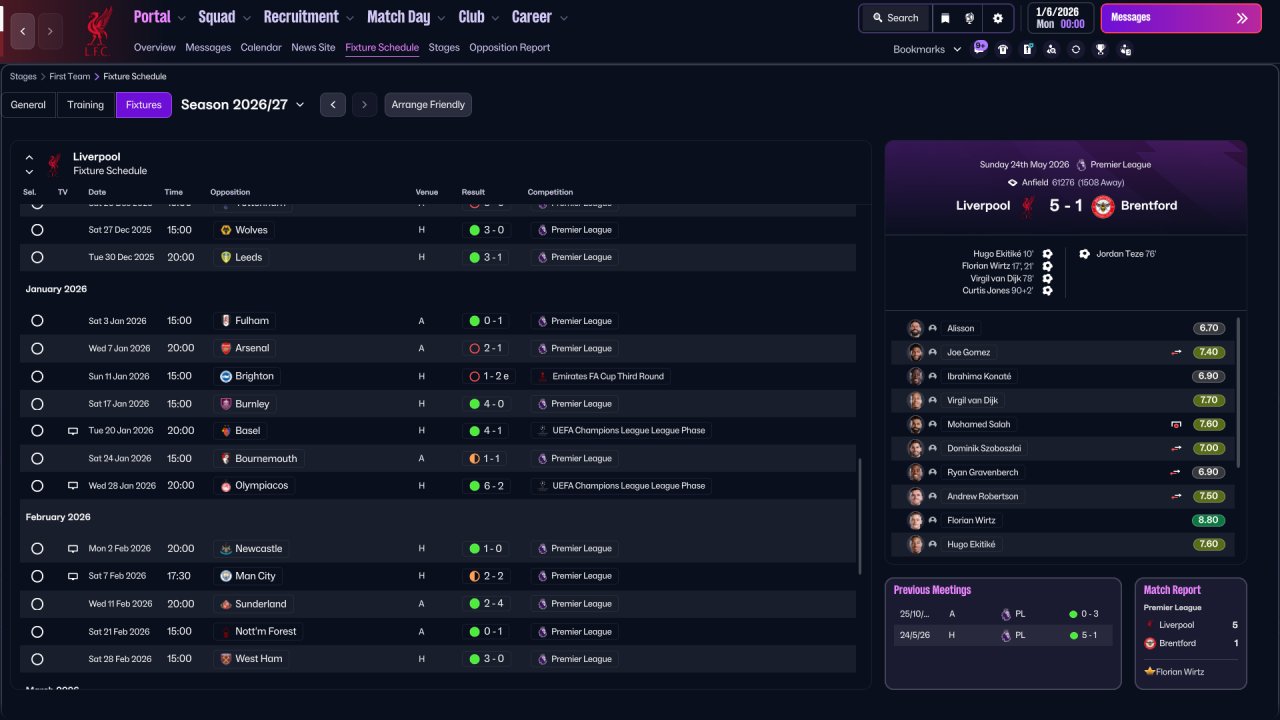The image size is (1280, 720).
Task: Open the settings gear icon
Action: coord(997,18)
